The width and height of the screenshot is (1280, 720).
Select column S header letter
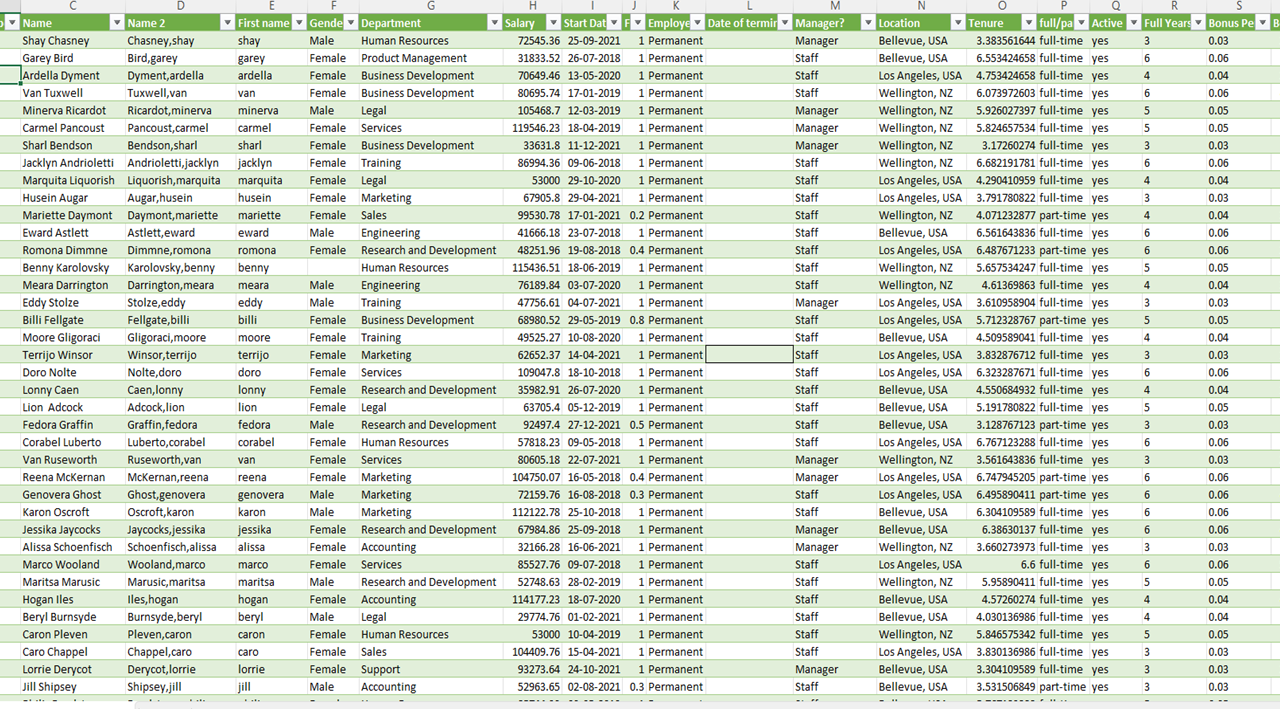(1238, 6)
